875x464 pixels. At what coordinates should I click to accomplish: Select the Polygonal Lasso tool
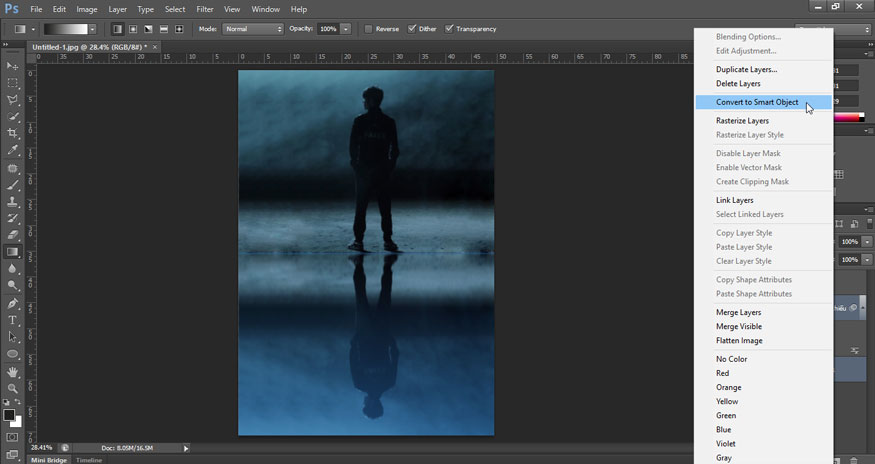click(12, 99)
